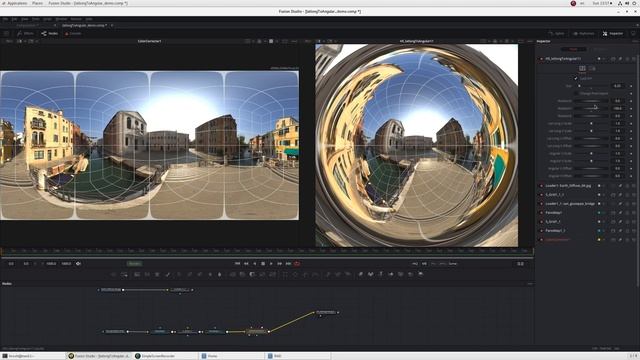The image size is (640, 360).
Task: Toggle MB motion blur mode
Action: tap(424, 264)
